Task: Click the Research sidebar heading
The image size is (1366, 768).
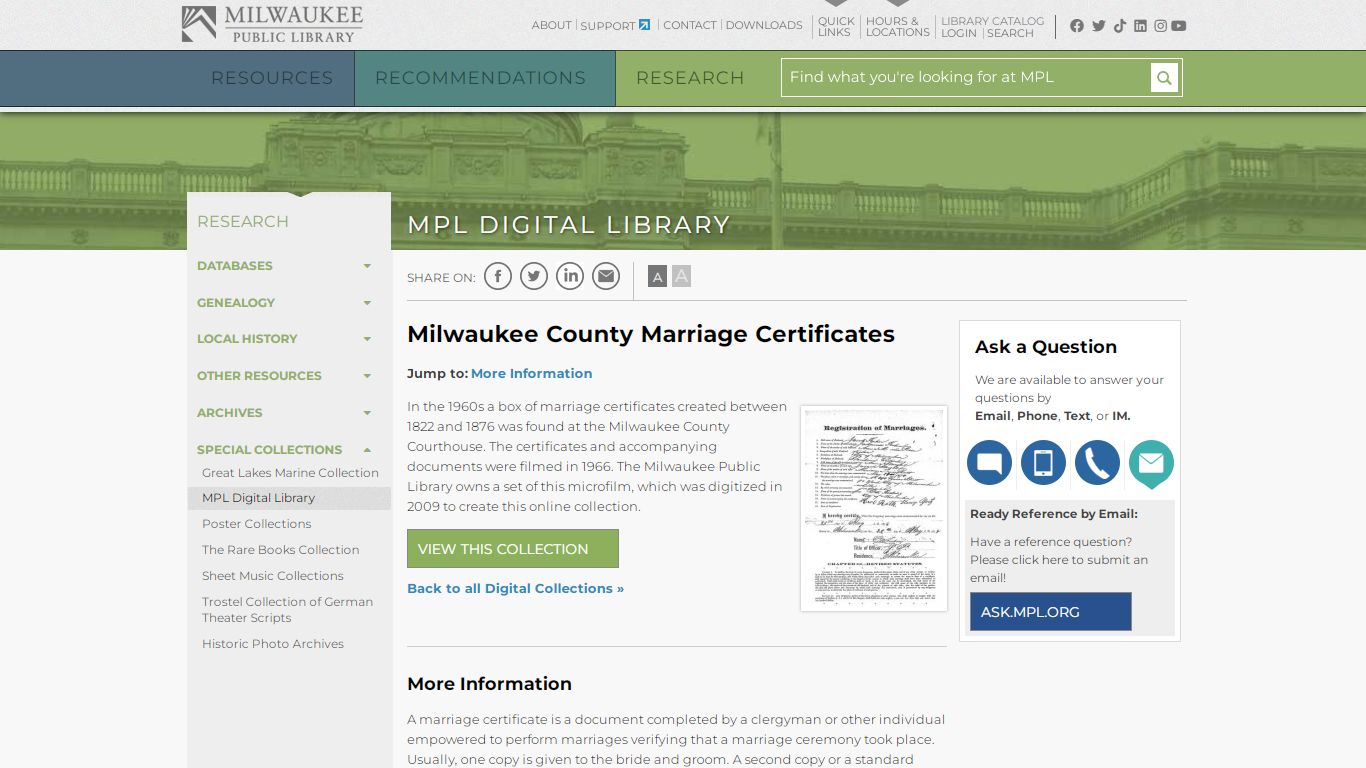Action: 243,222
